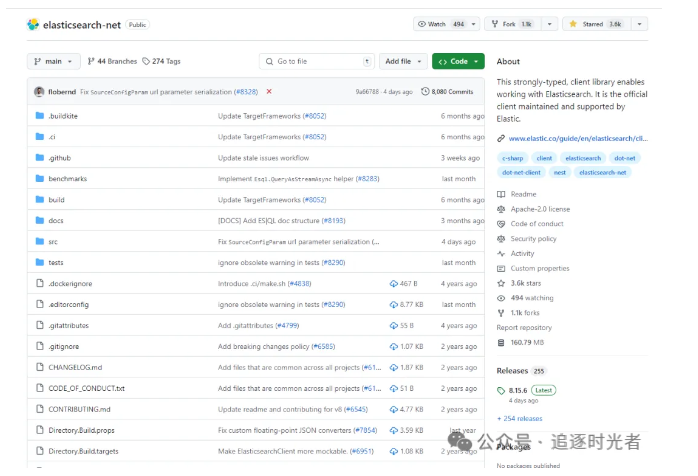
Task: Click the .dockerignore file icon
Action: (x=40, y=283)
